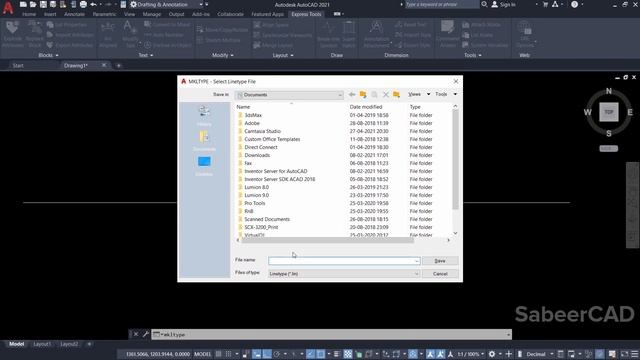Click the Undo arrow in Quick Access toolbar

[x=93, y=4]
